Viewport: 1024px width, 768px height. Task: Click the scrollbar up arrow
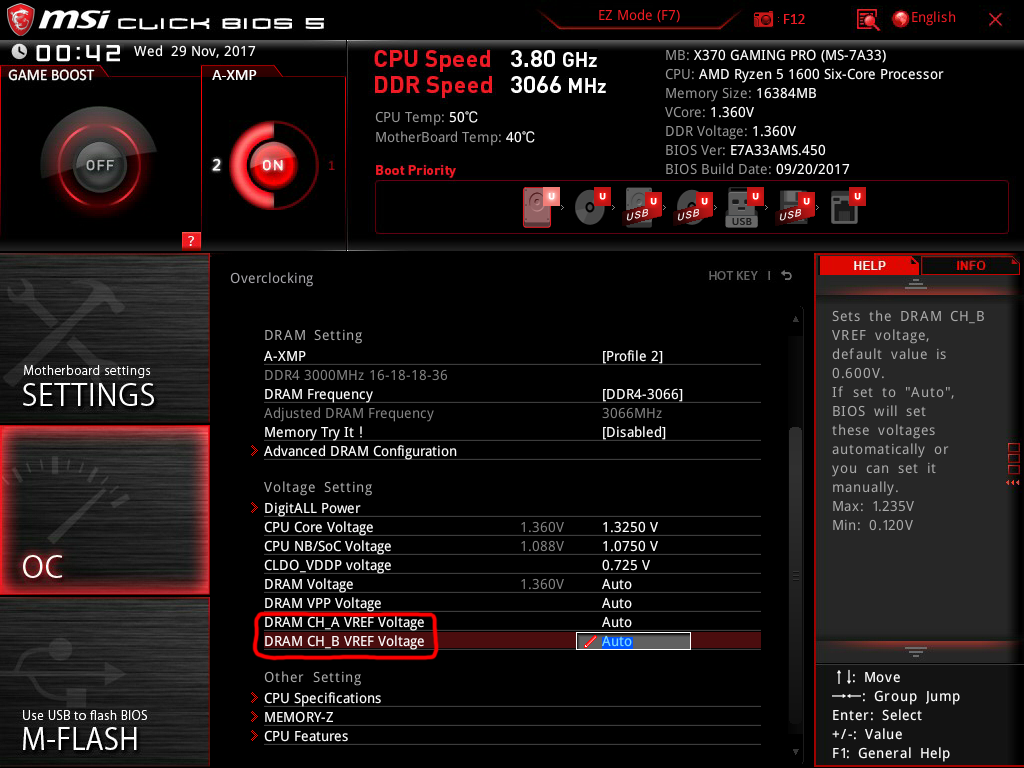click(x=795, y=319)
